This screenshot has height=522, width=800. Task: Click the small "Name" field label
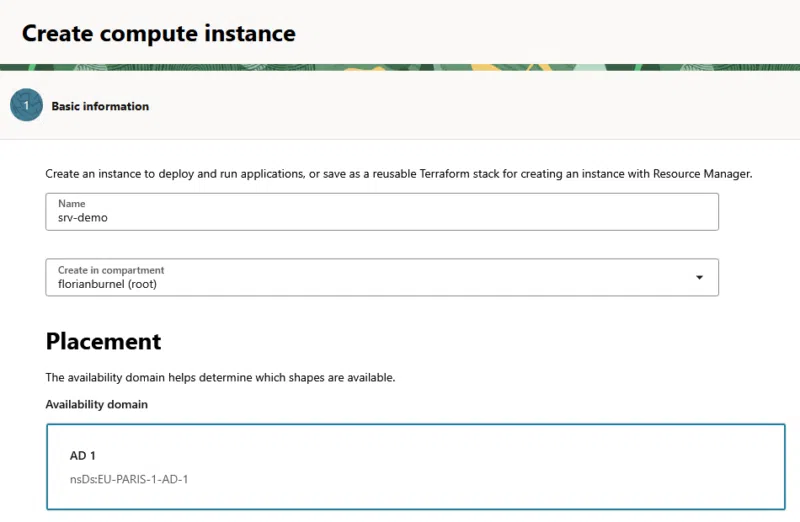click(x=71, y=204)
